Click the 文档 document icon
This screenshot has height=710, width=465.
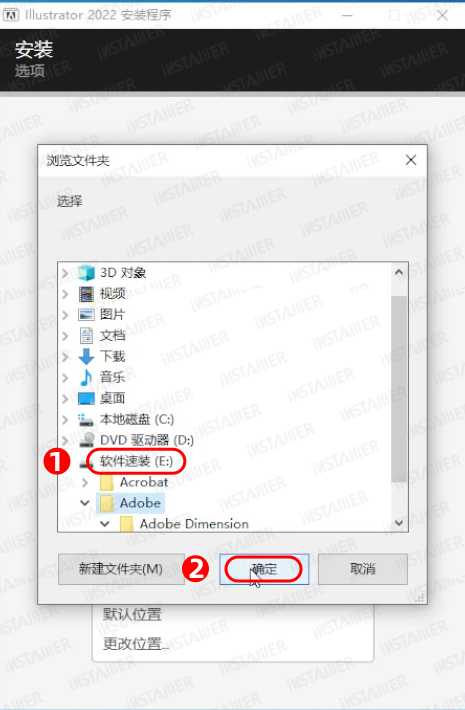click(86, 336)
